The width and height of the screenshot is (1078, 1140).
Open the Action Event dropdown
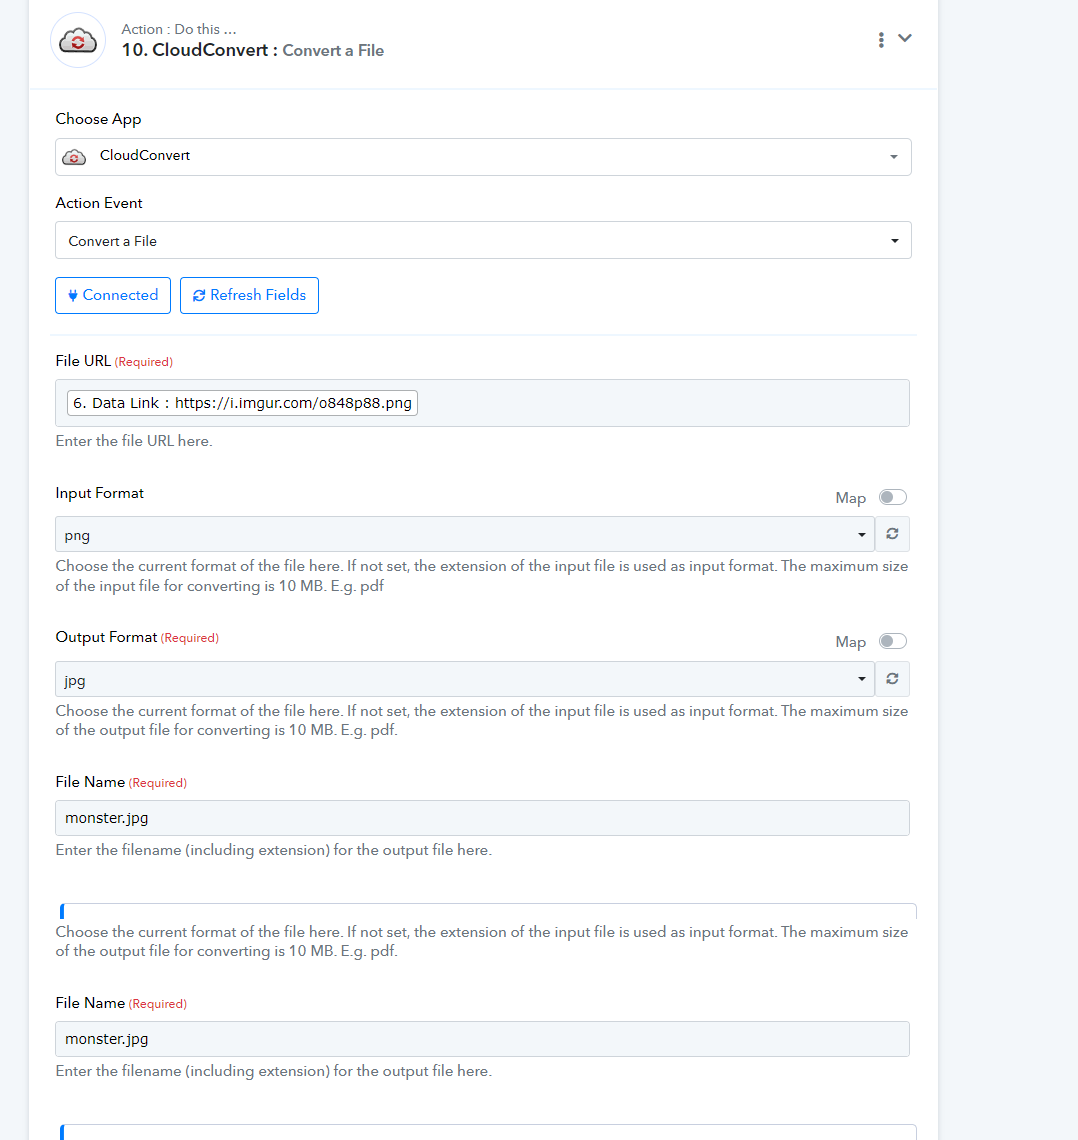(x=483, y=241)
